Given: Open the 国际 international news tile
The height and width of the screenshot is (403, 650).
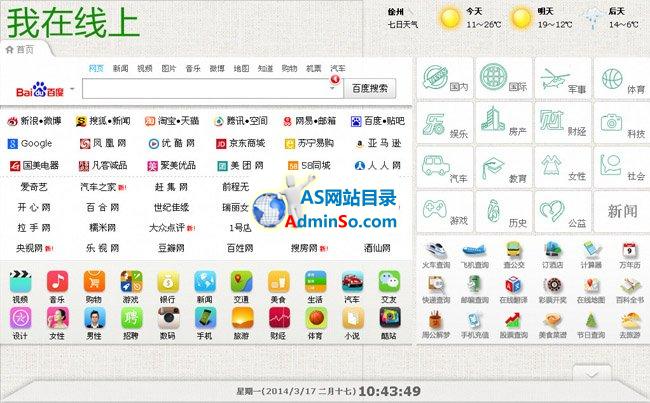Looking at the screenshot, I should coord(504,78).
